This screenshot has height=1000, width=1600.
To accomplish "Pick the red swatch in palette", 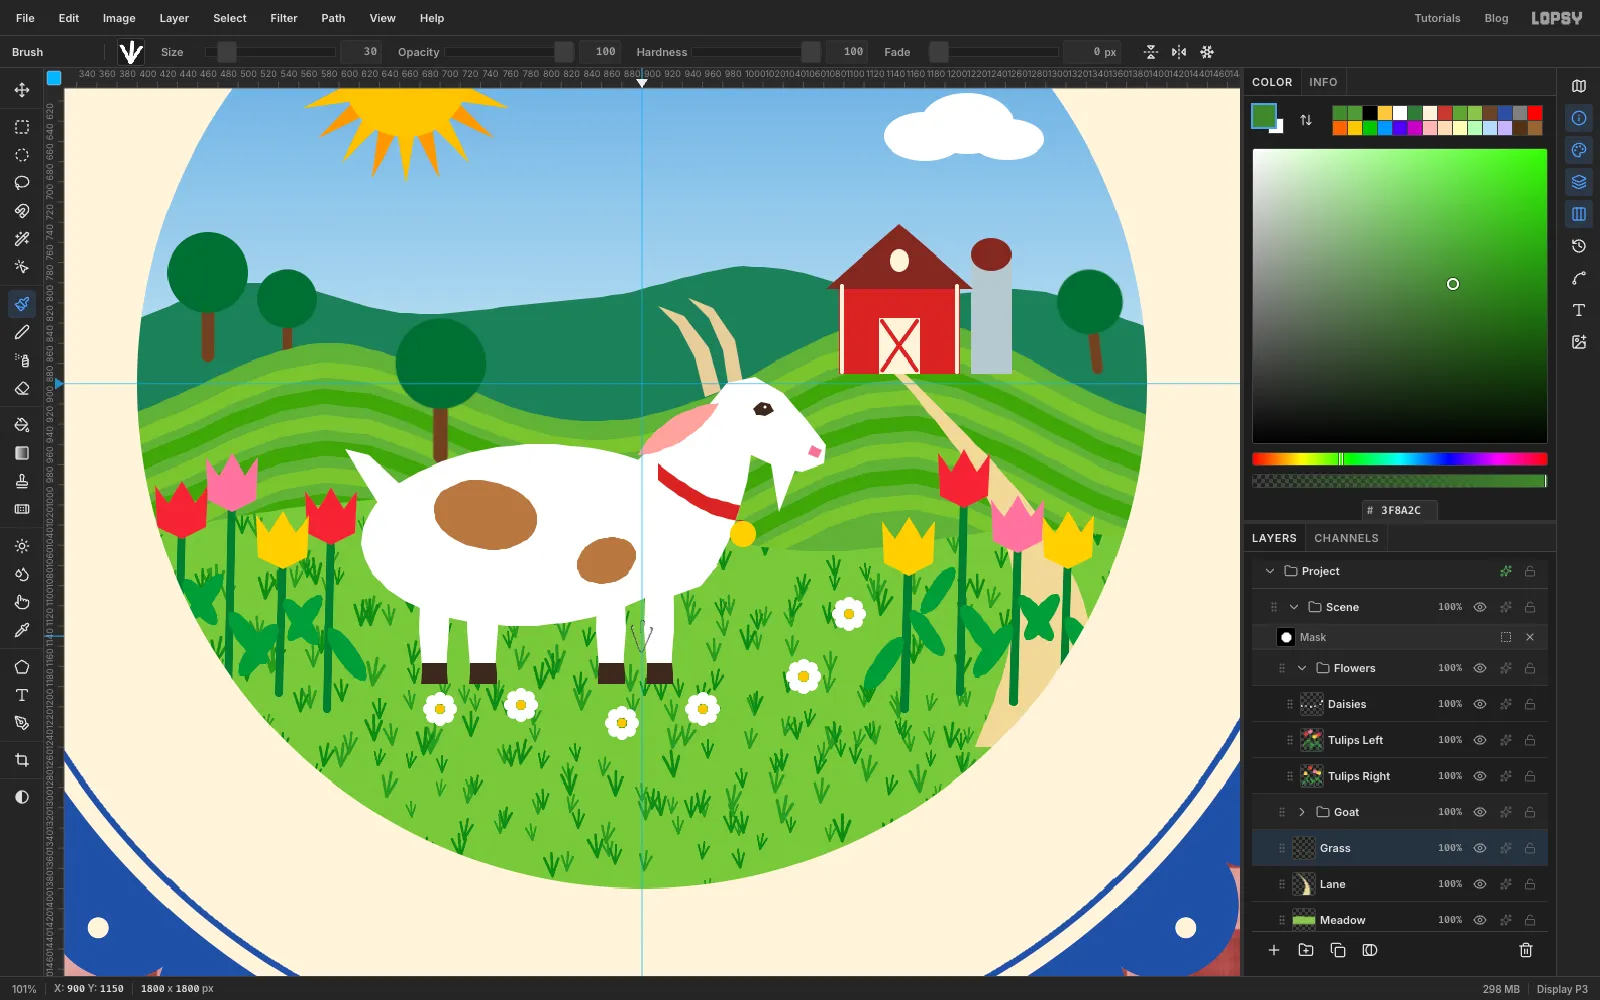I will coord(1535,113).
